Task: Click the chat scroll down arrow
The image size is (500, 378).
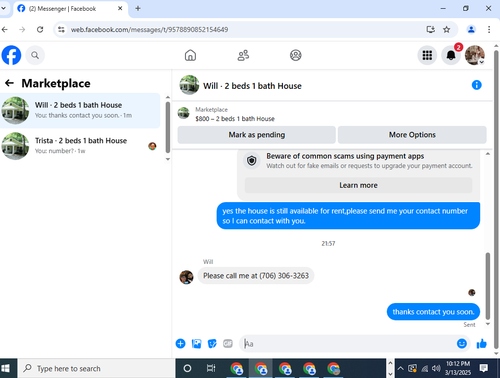Action: tap(488, 324)
